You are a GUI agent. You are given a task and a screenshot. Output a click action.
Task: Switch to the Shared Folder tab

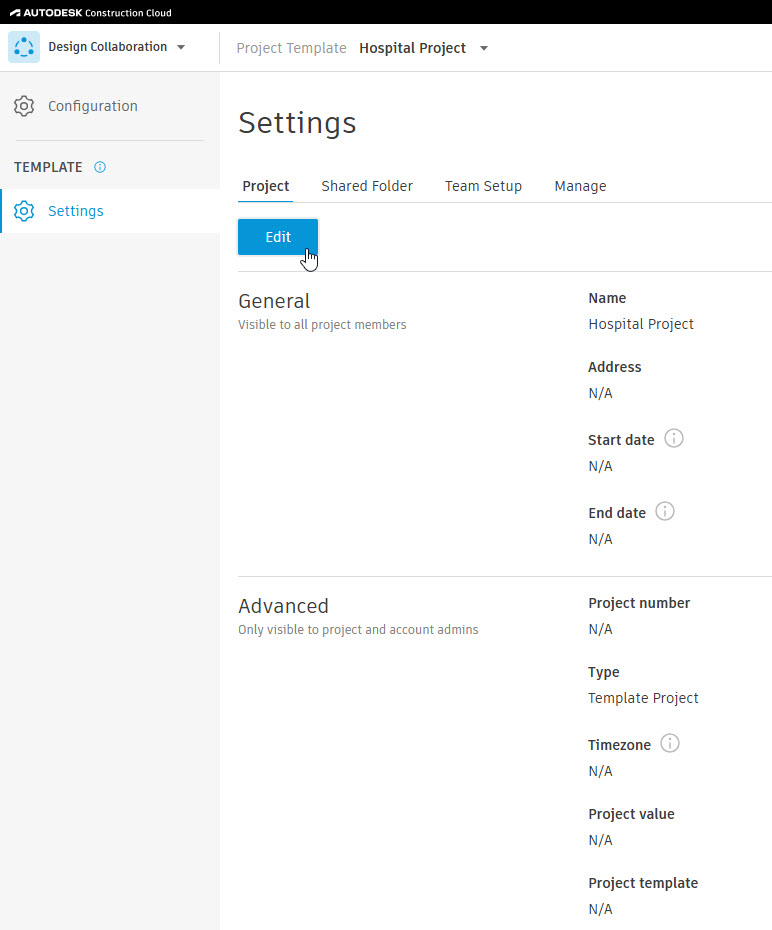pyautogui.click(x=367, y=186)
